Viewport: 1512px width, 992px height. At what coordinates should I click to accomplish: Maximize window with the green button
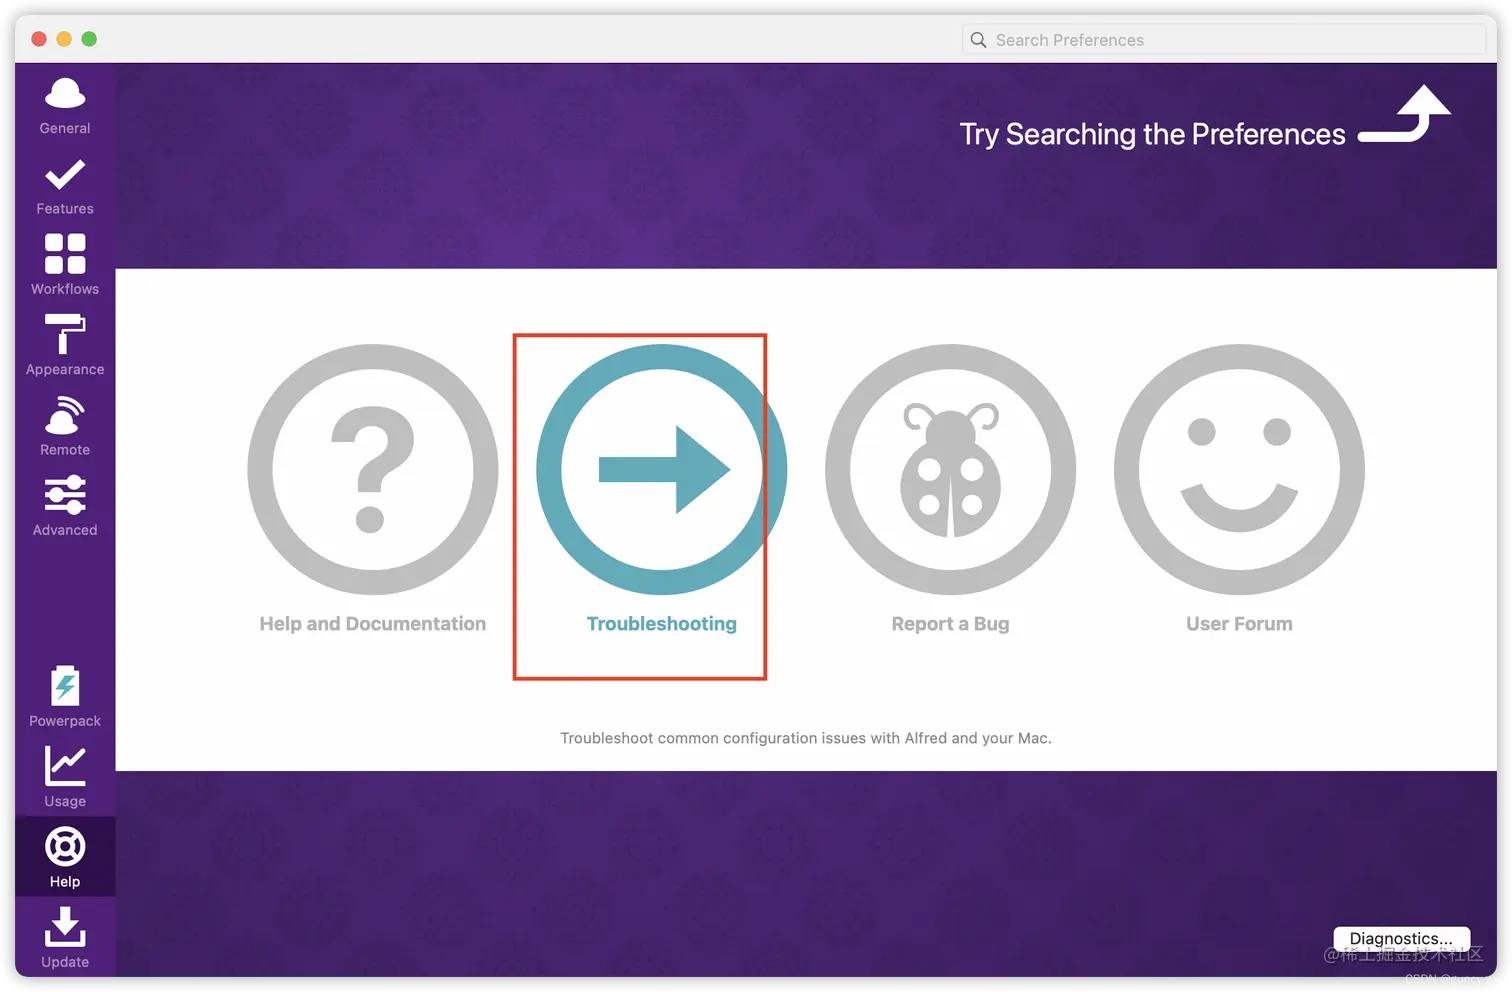(89, 39)
